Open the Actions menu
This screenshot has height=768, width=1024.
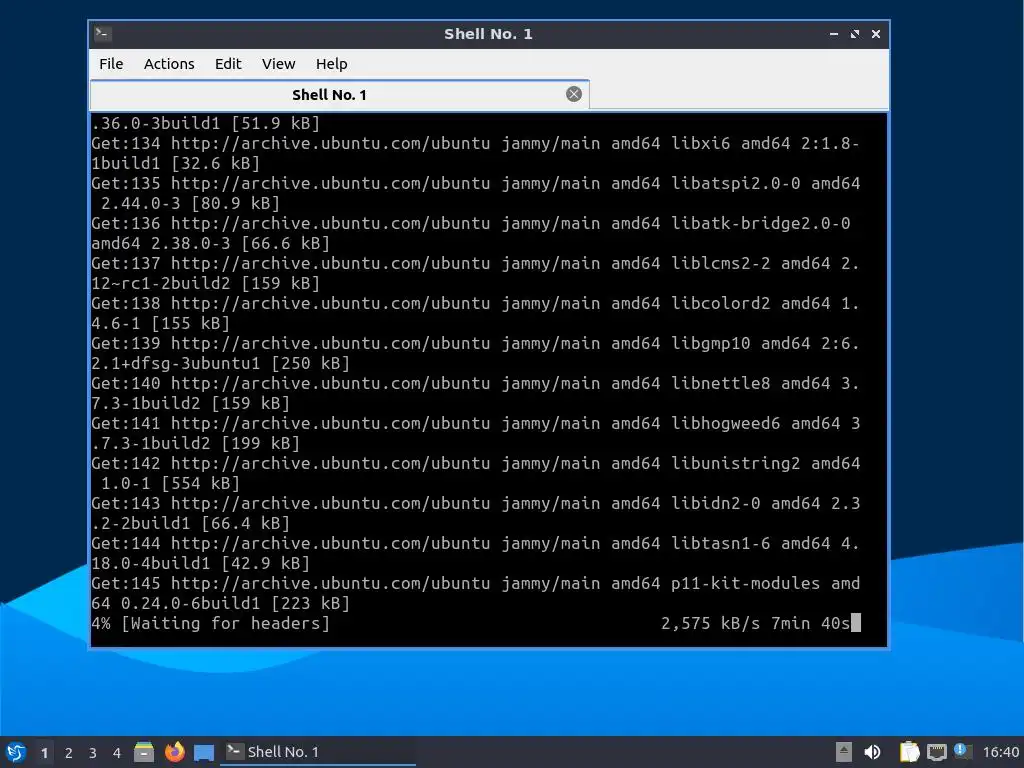pos(169,64)
